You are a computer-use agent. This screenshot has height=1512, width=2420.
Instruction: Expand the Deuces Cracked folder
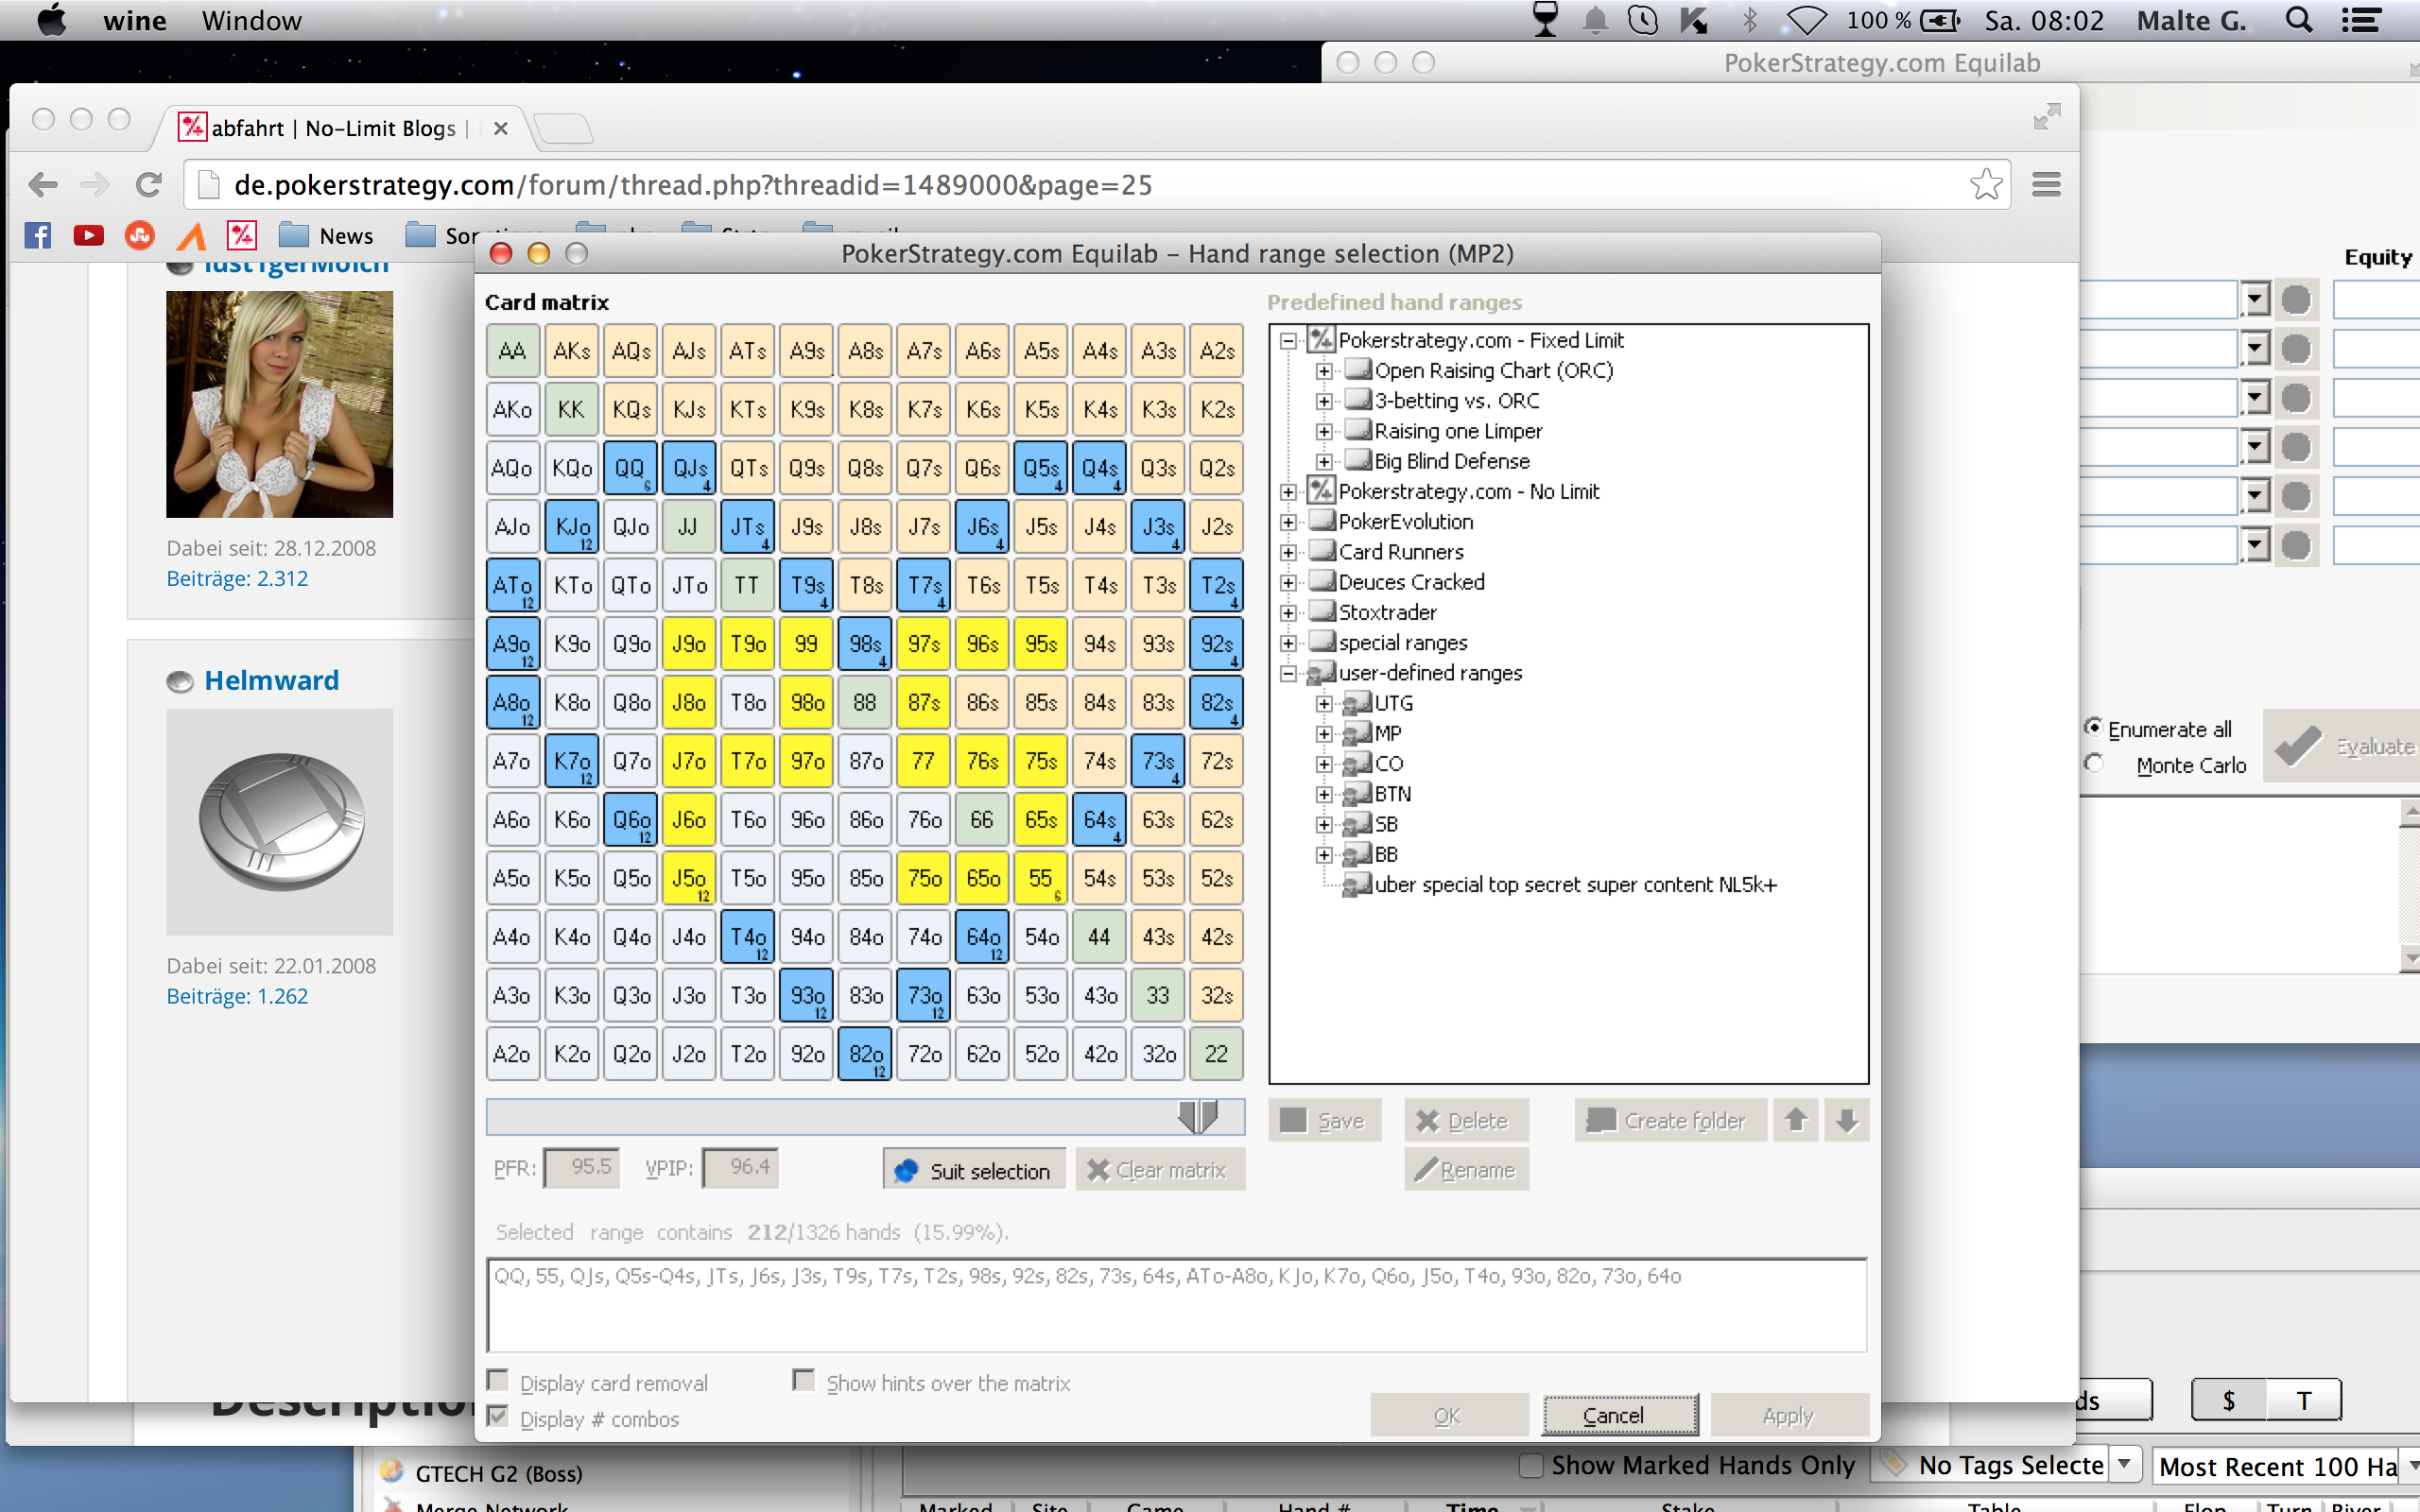point(1289,583)
